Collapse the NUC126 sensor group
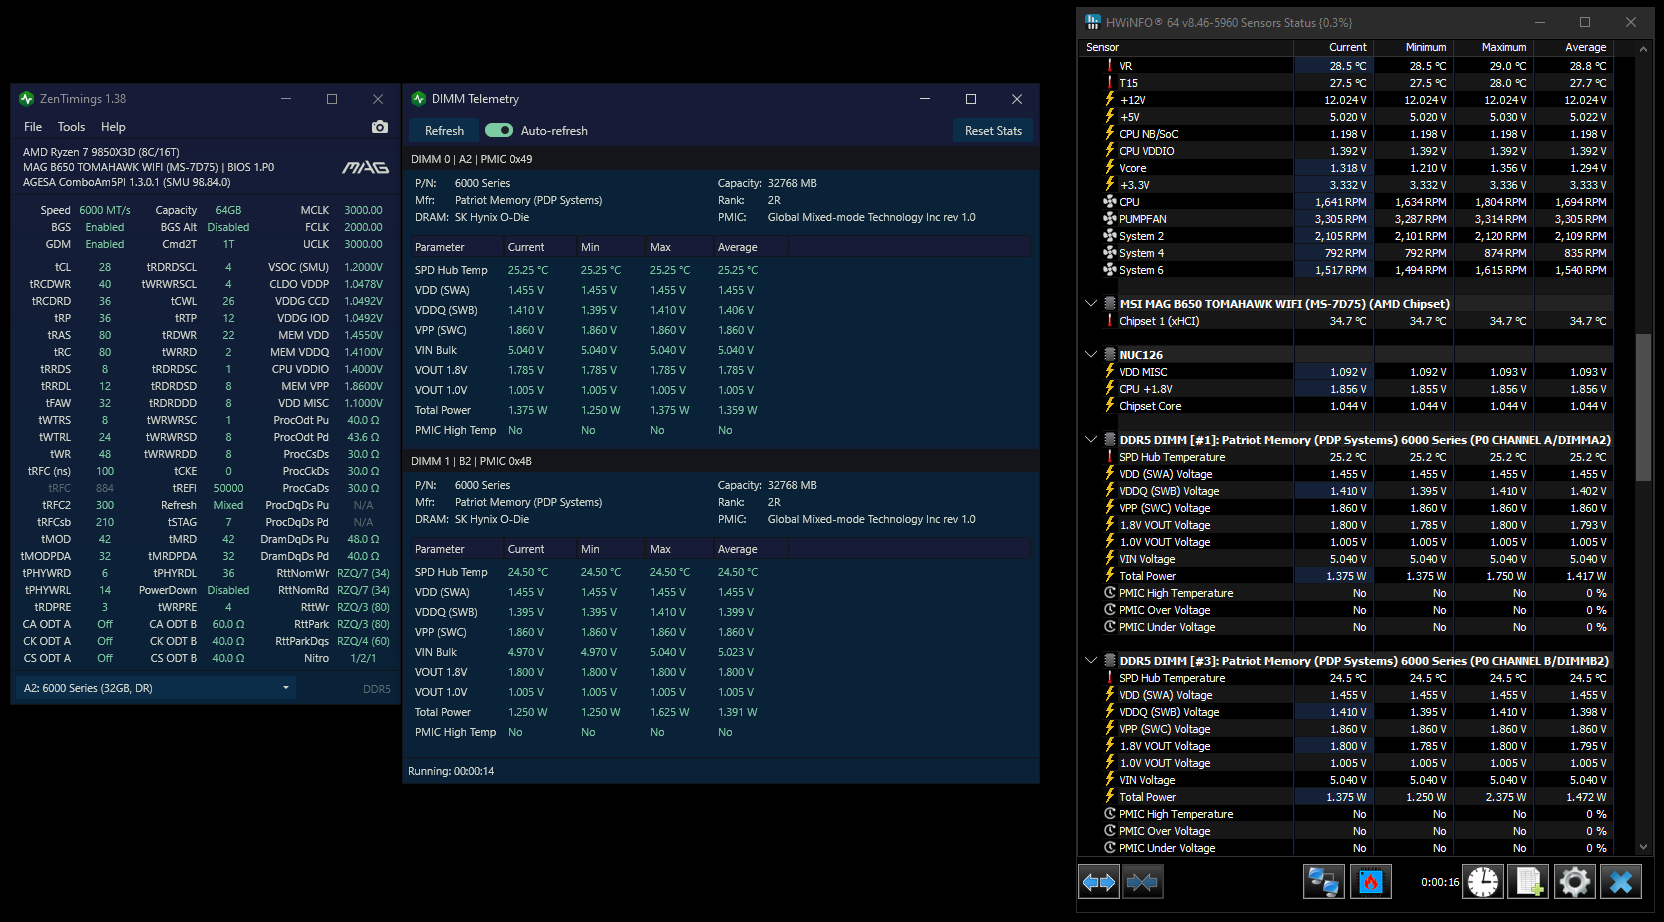Screen dimensions: 1664x922 click(x=1091, y=355)
